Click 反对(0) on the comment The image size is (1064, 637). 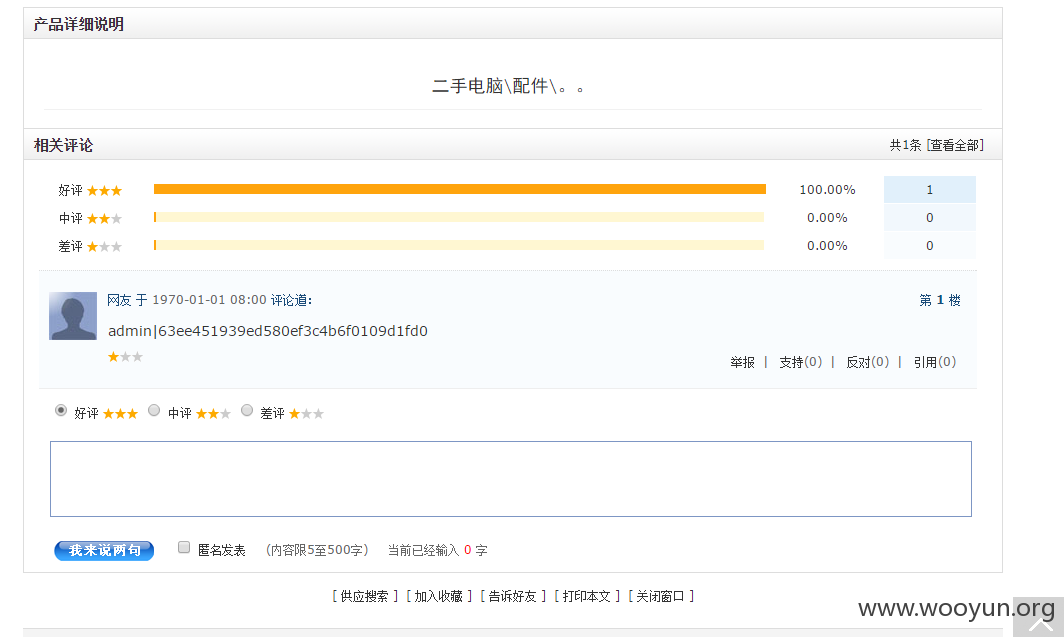pos(867,362)
